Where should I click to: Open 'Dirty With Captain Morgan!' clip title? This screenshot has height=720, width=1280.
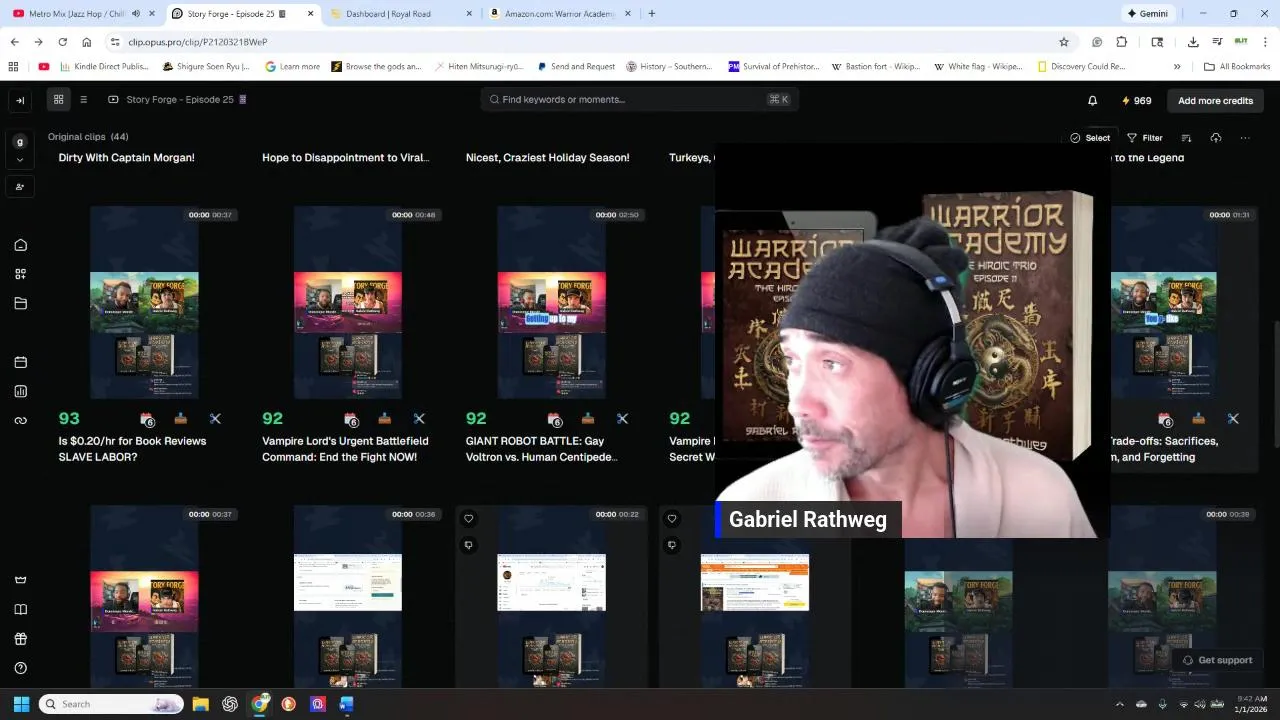click(x=126, y=158)
